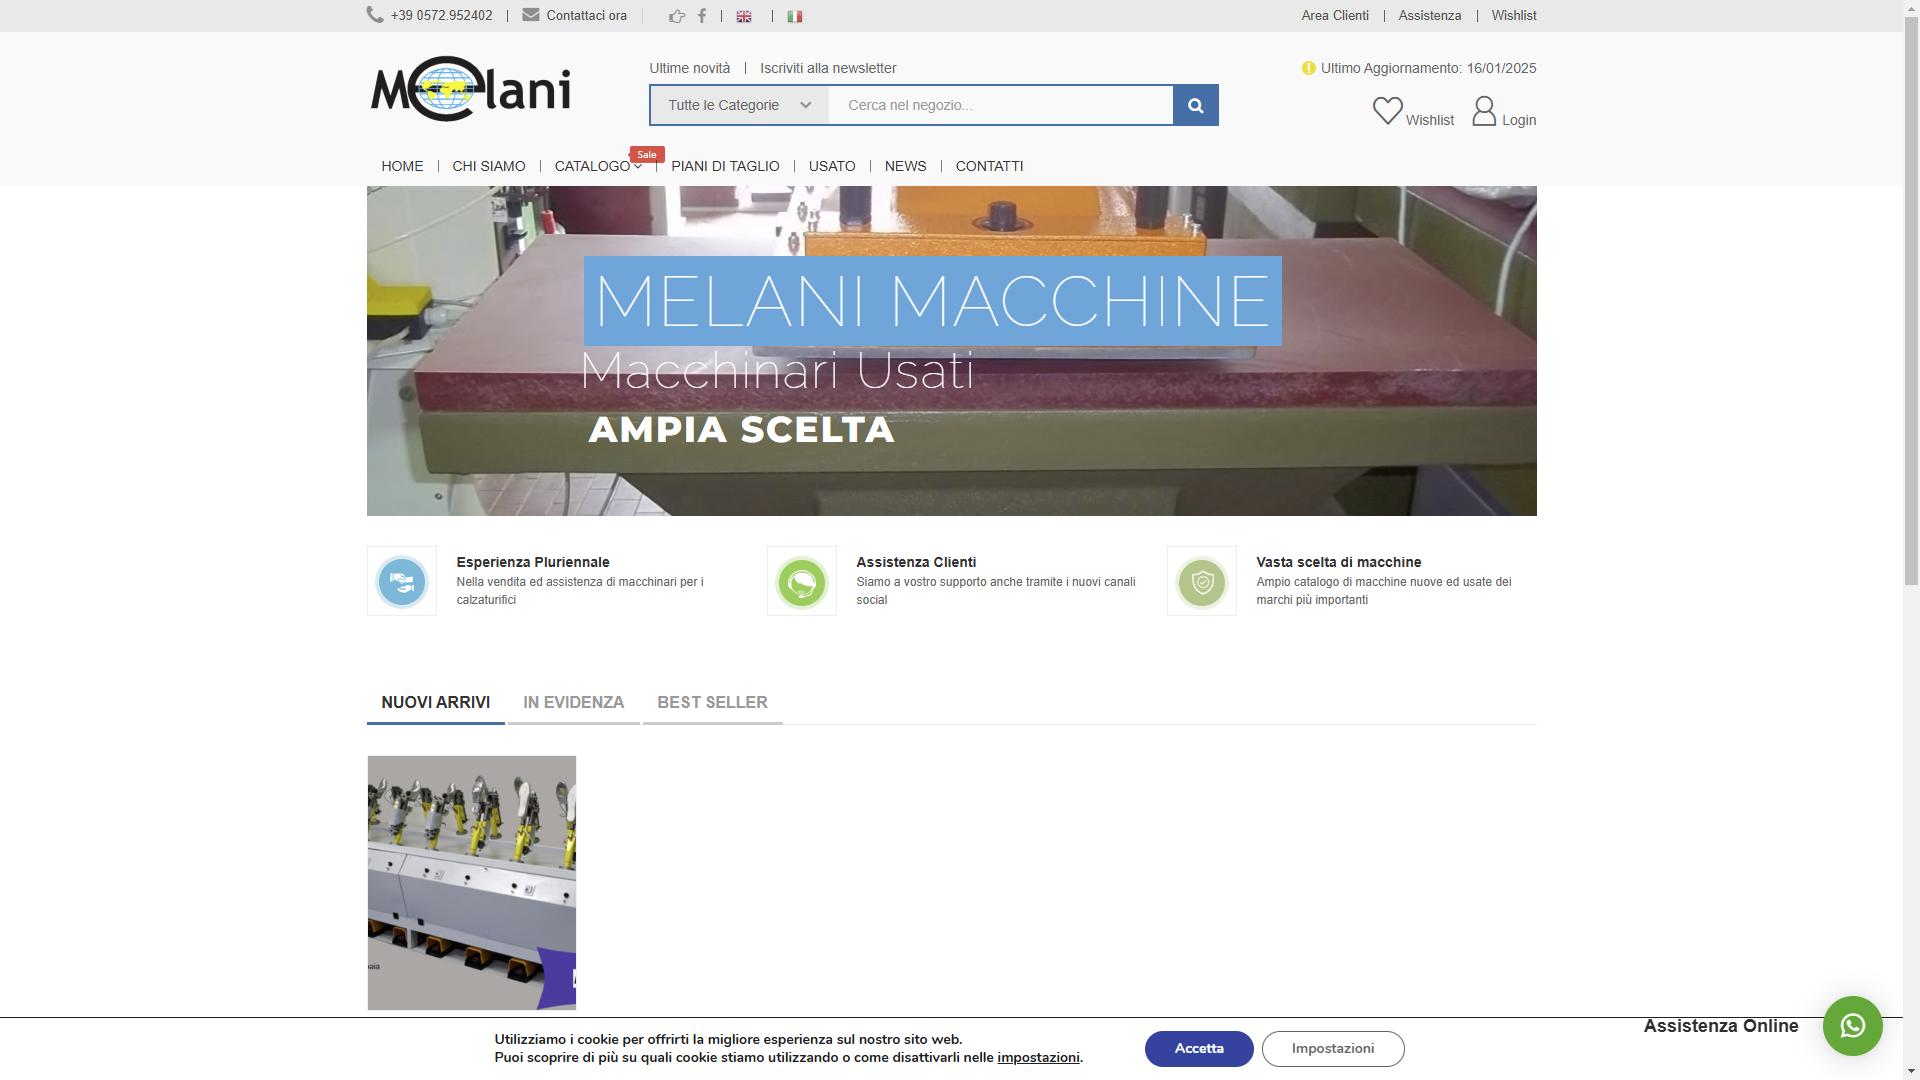Open the PIANI DI TAGLIO menu item
Viewport: 1920px width, 1080px height.
pyautogui.click(x=725, y=166)
